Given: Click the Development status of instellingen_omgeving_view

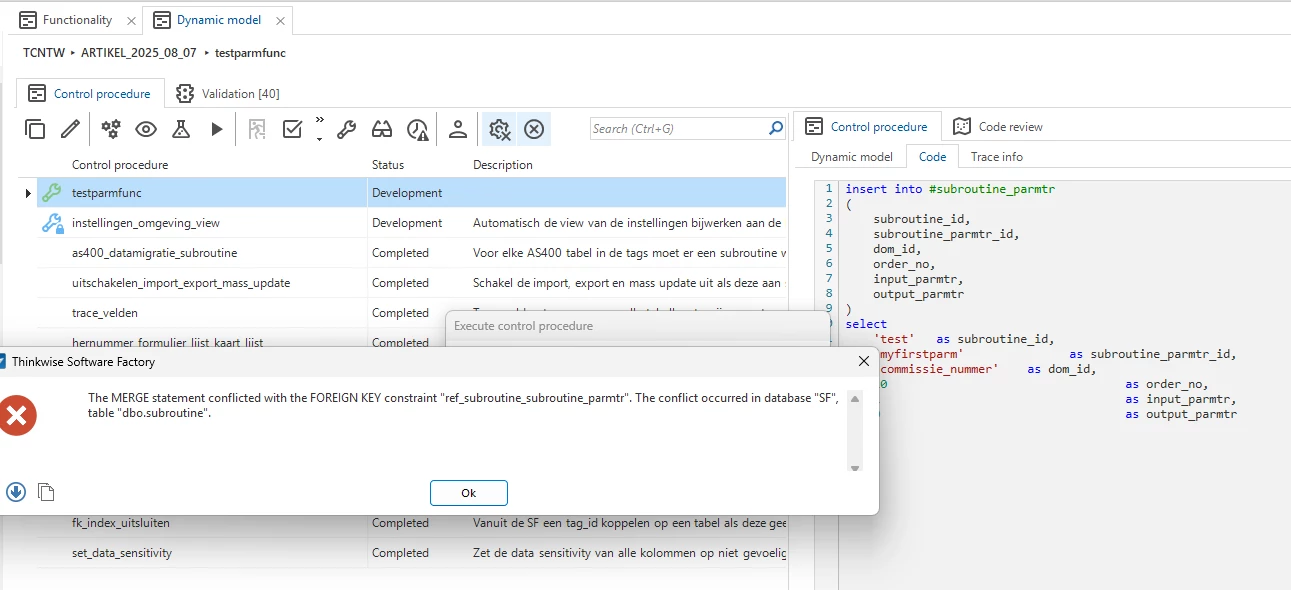Looking at the screenshot, I should (x=407, y=223).
